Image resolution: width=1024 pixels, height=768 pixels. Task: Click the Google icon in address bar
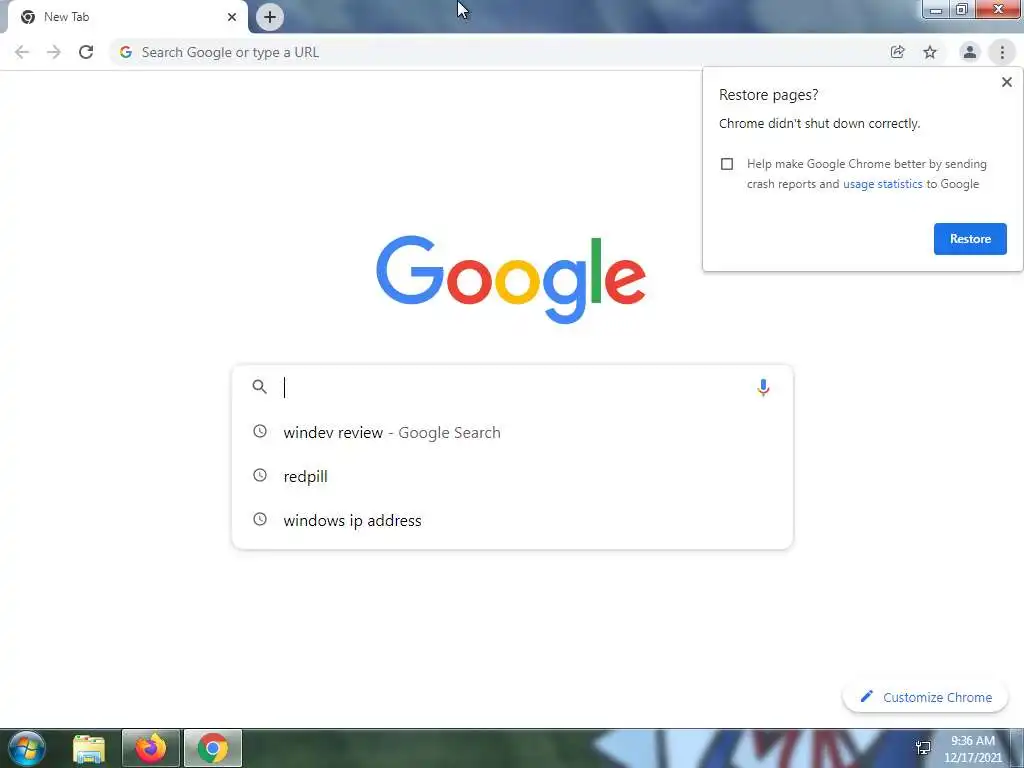click(126, 52)
